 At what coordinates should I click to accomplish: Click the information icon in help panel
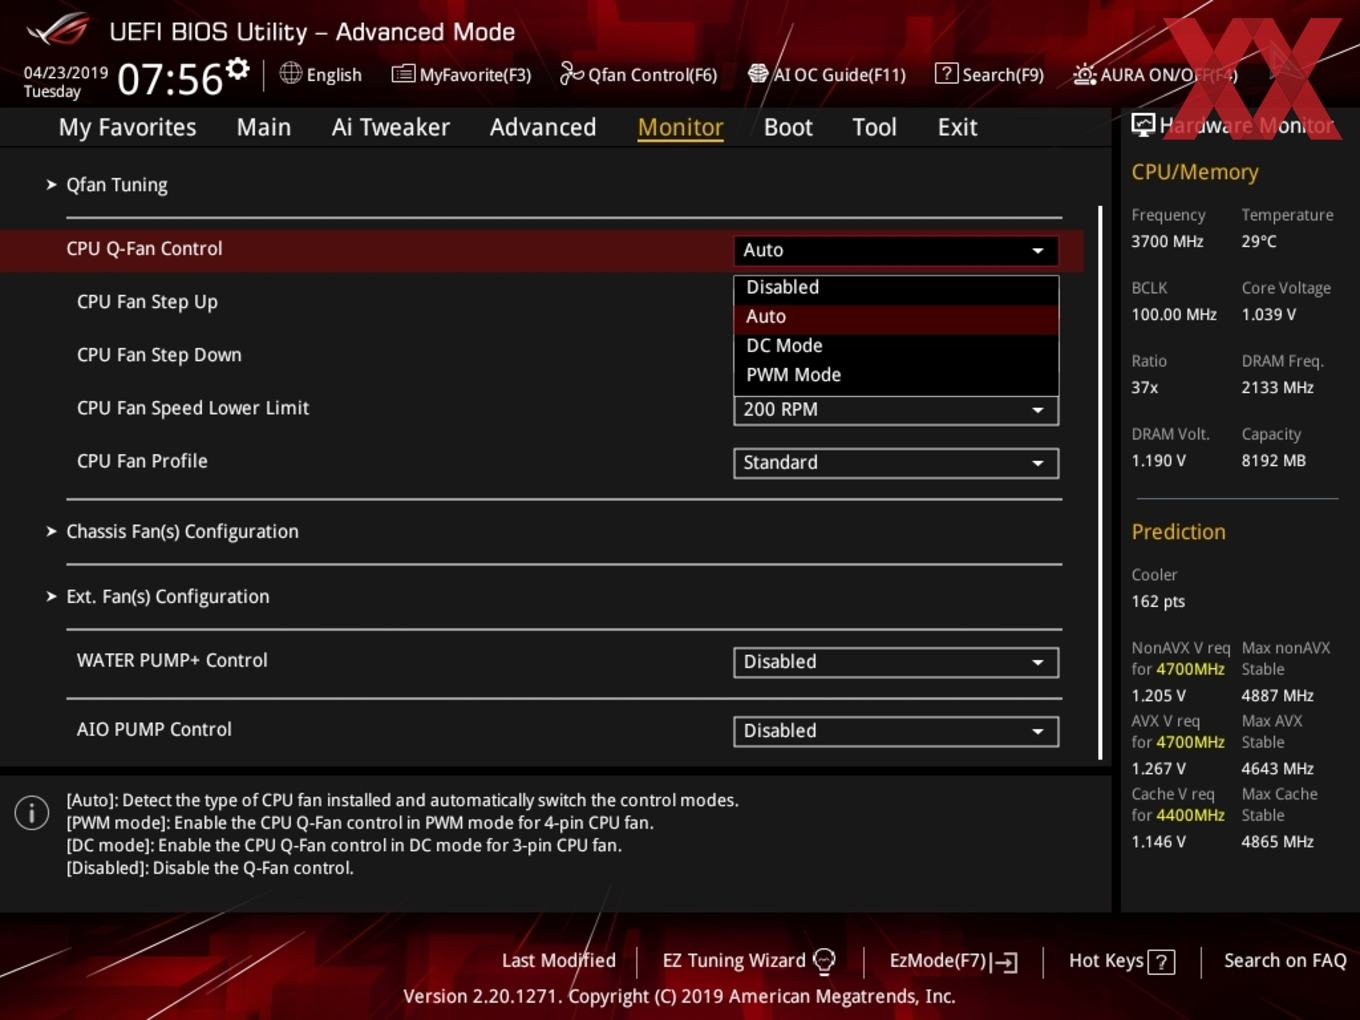click(x=32, y=813)
